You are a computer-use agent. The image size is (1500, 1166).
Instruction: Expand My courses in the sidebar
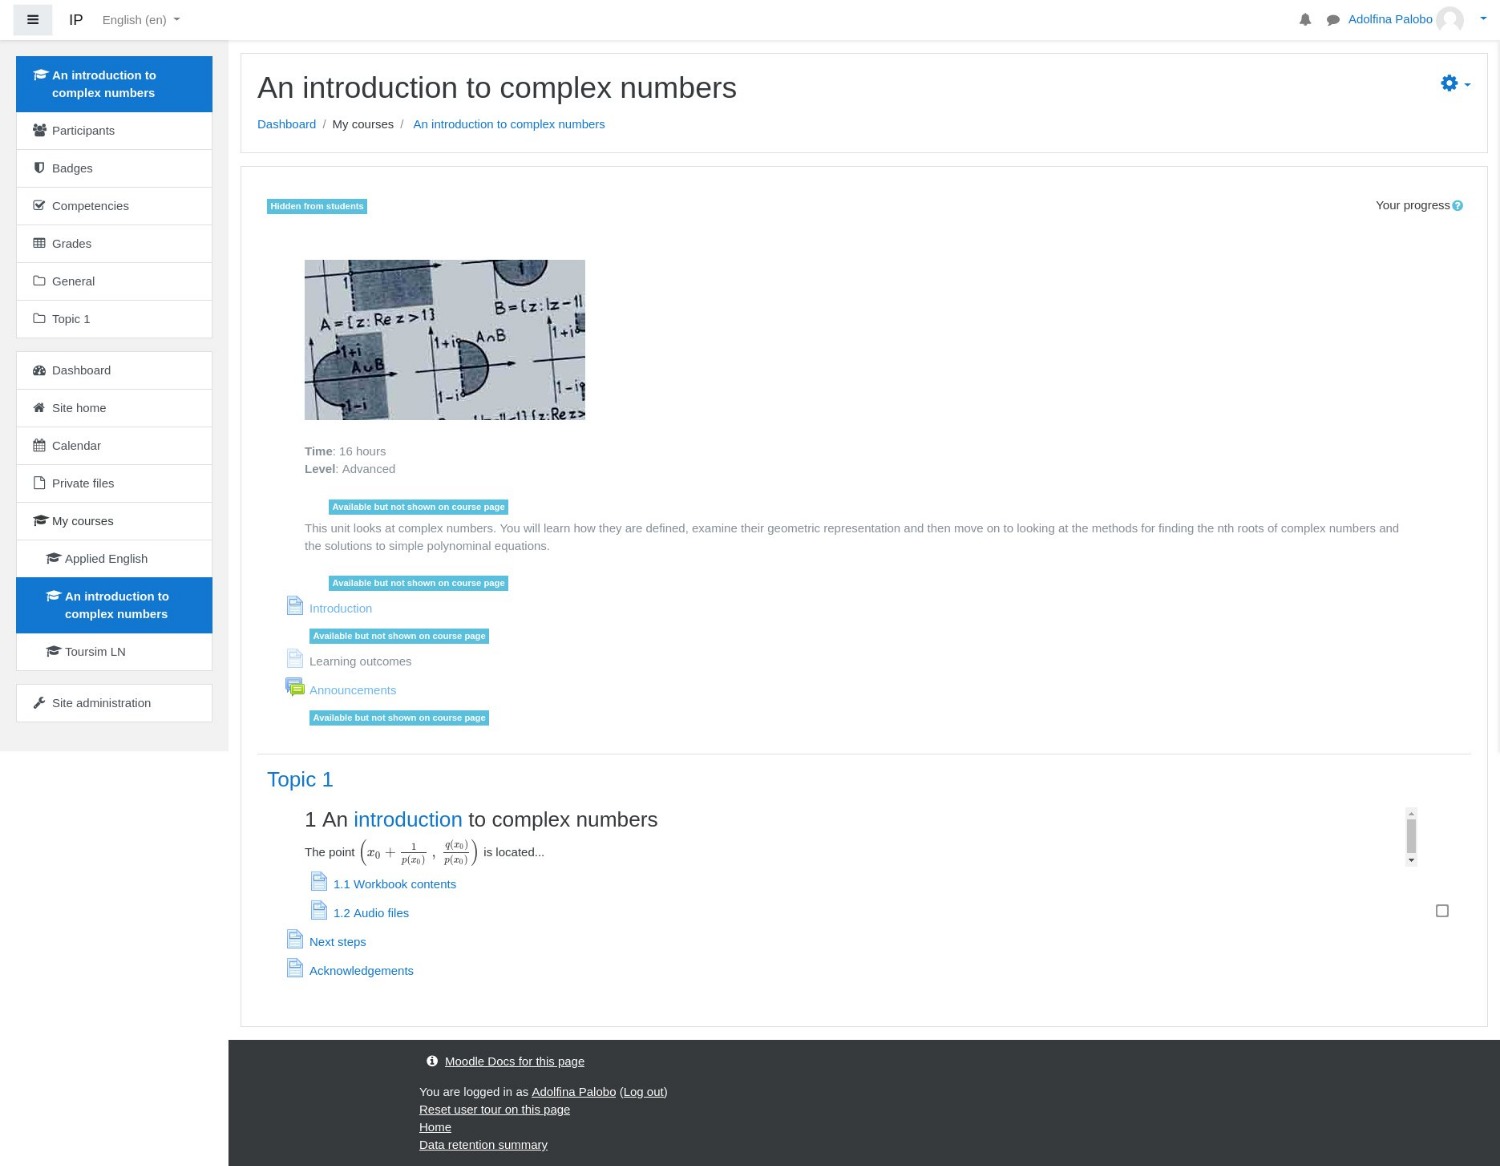[x=82, y=521]
